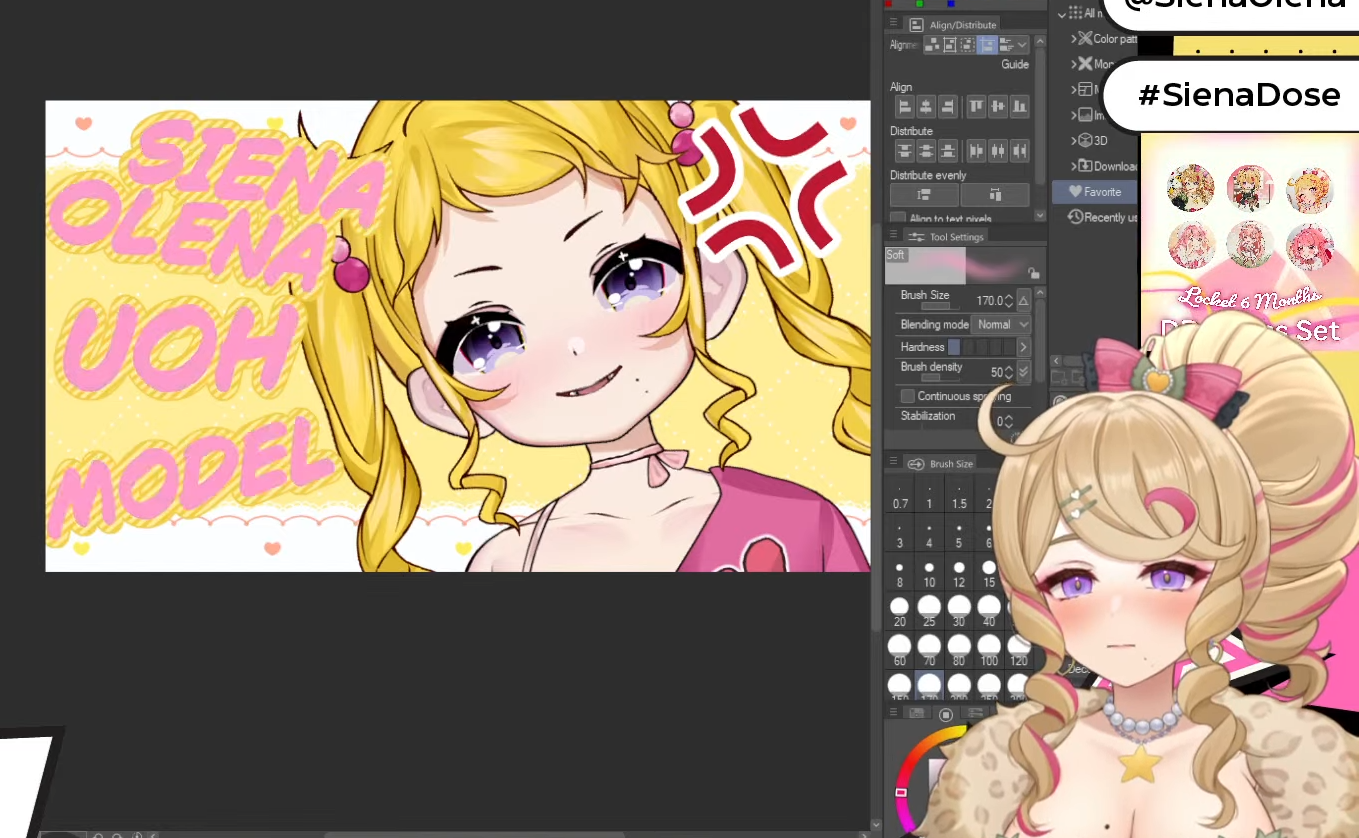
Task: Click the Align bottom edges icon
Action: 1019,106
